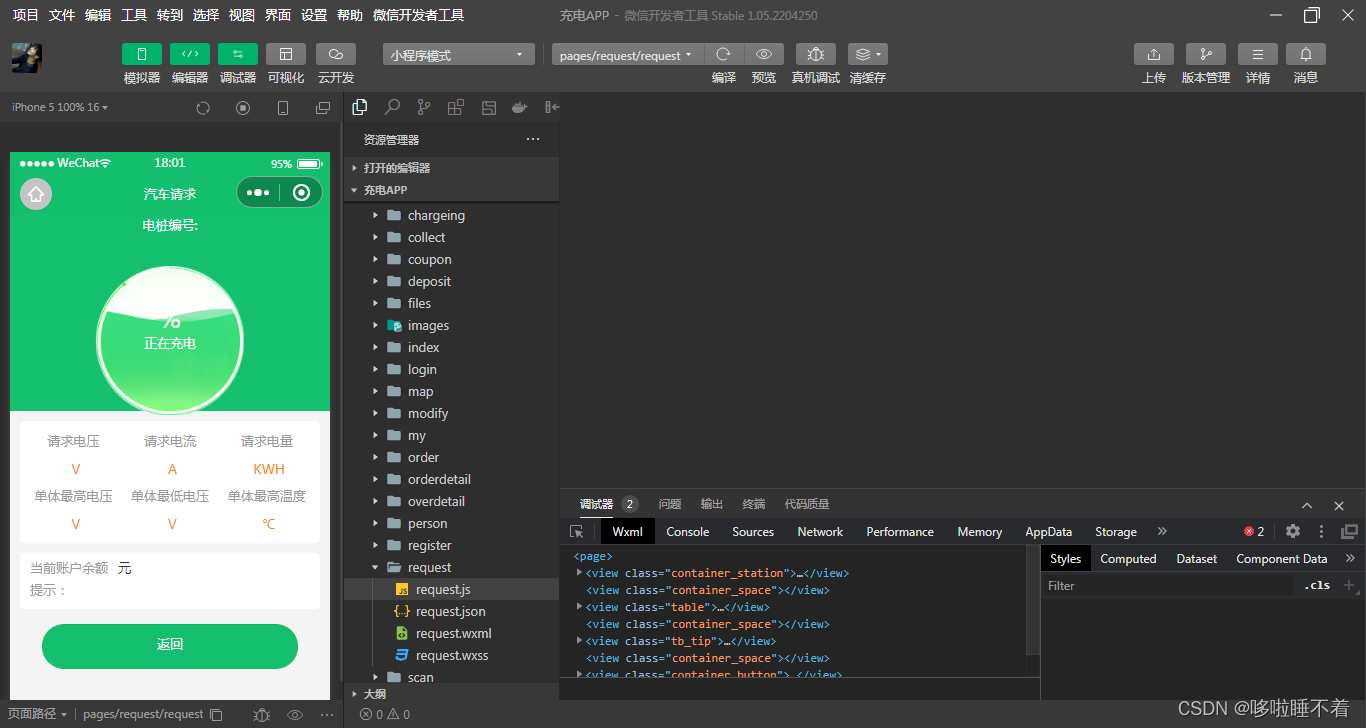Select the element inspector arrow icon
1366x728 pixels.
(x=577, y=532)
